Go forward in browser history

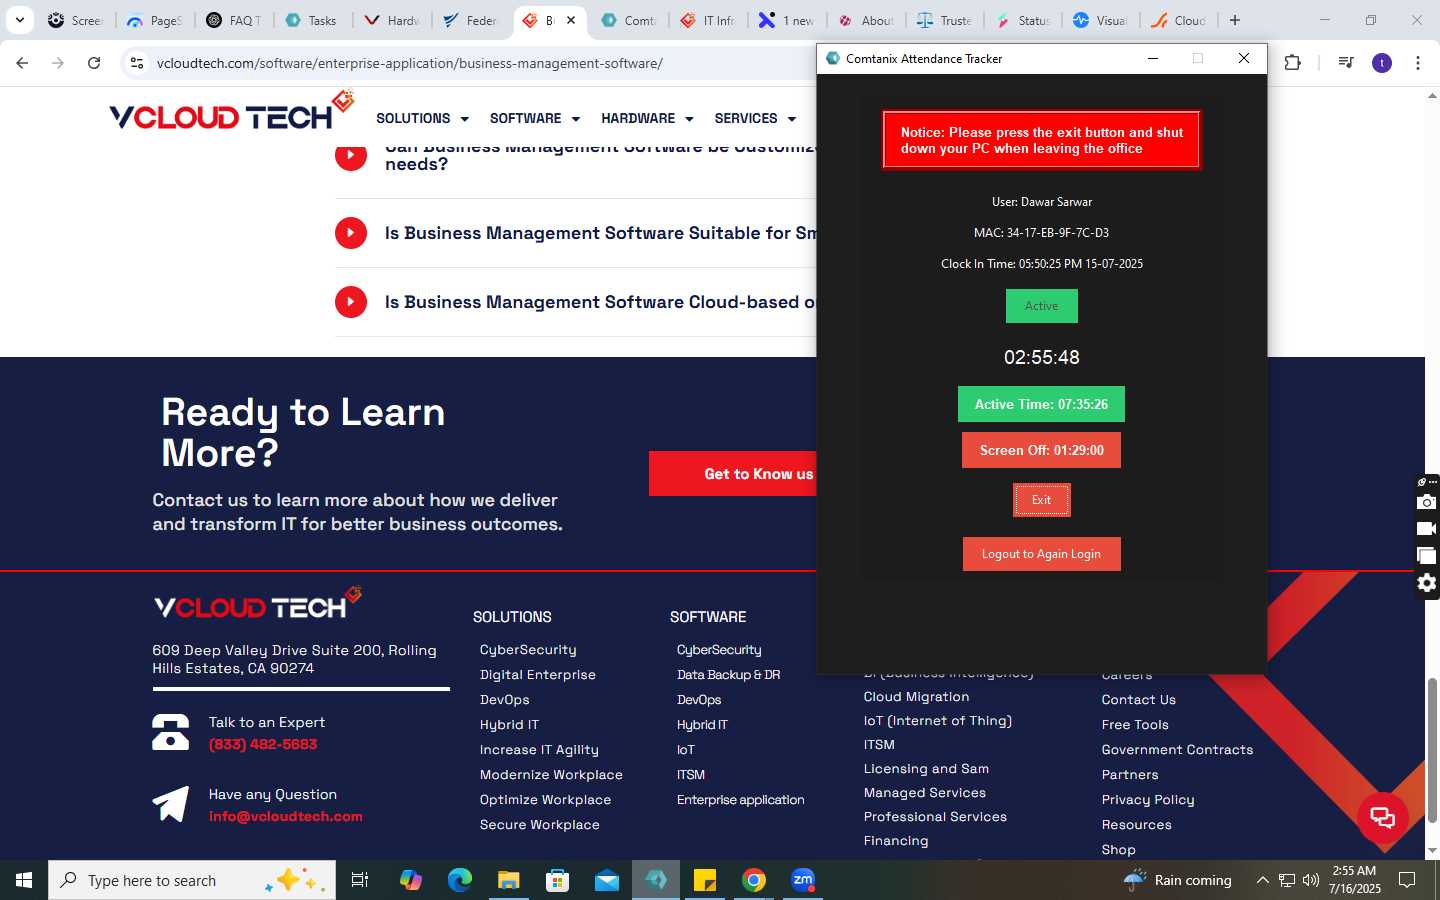(x=58, y=63)
